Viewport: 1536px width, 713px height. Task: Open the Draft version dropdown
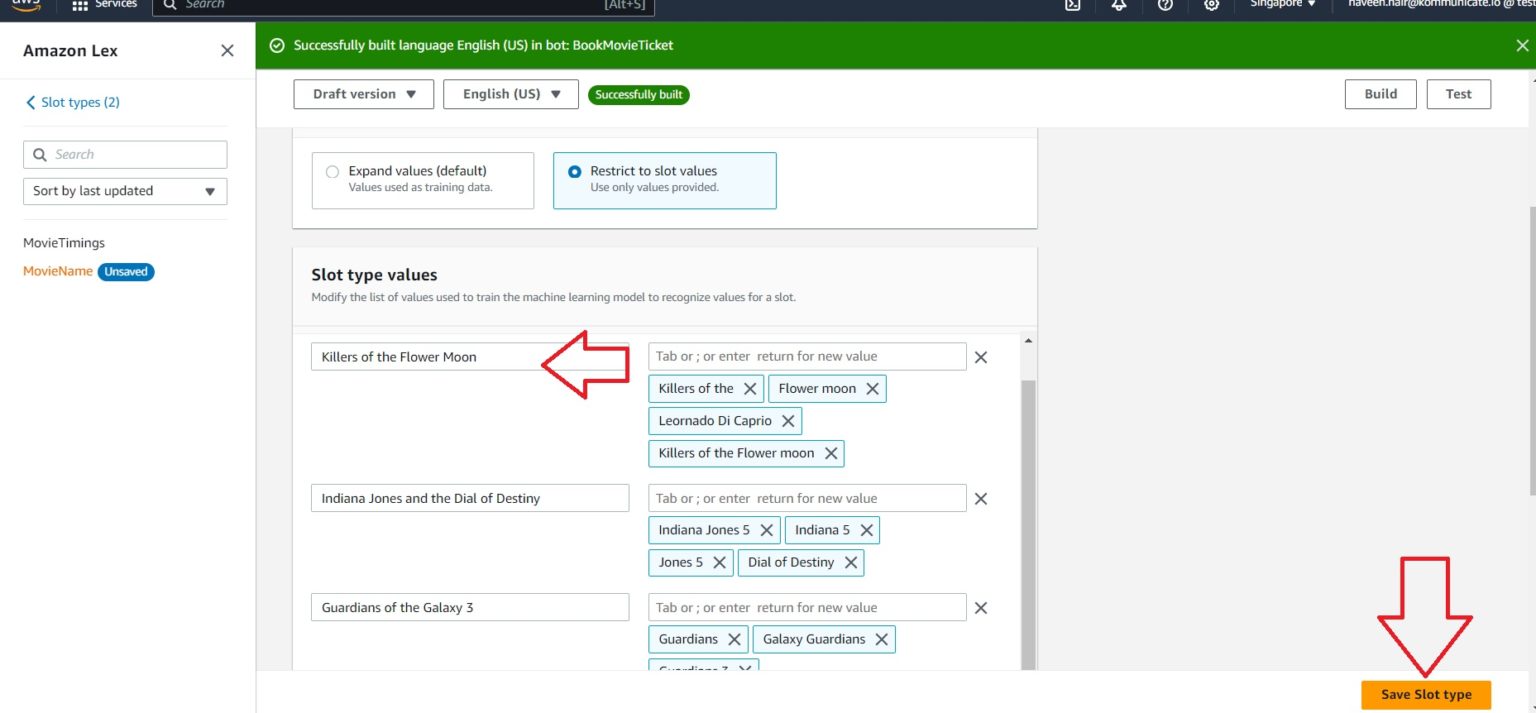[363, 94]
